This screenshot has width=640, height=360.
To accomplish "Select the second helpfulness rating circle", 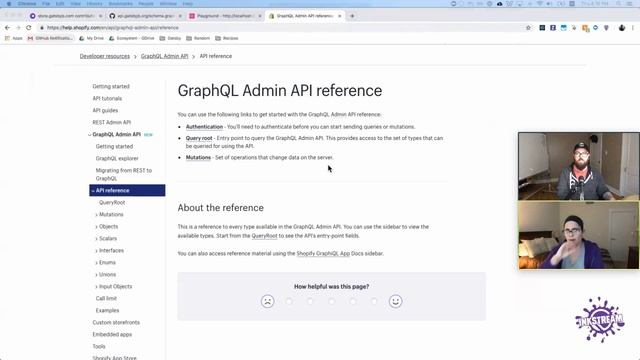I will click(x=289, y=301).
